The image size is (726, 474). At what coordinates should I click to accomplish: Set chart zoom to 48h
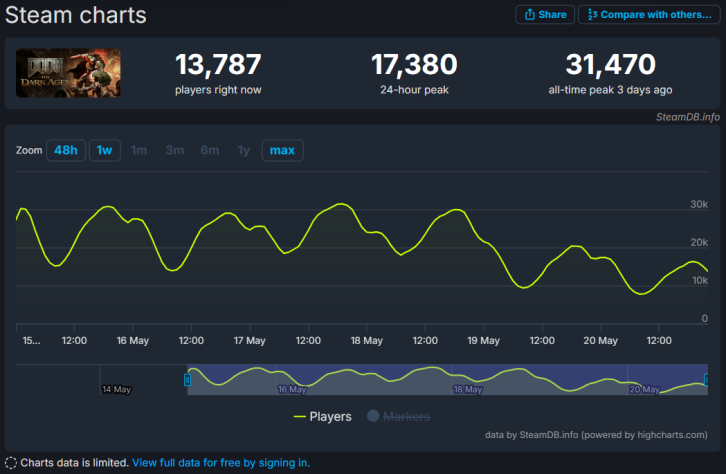(x=66, y=150)
